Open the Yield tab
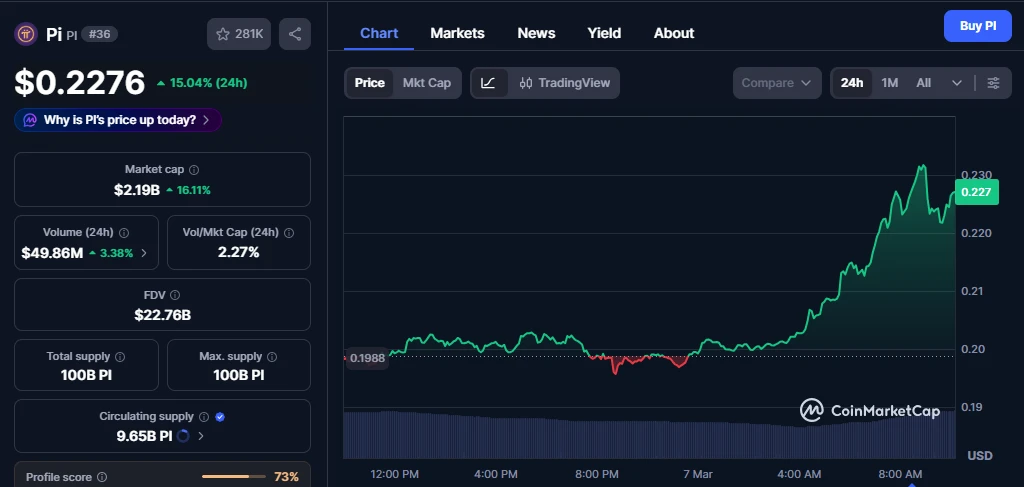The width and height of the screenshot is (1024, 487). click(604, 33)
